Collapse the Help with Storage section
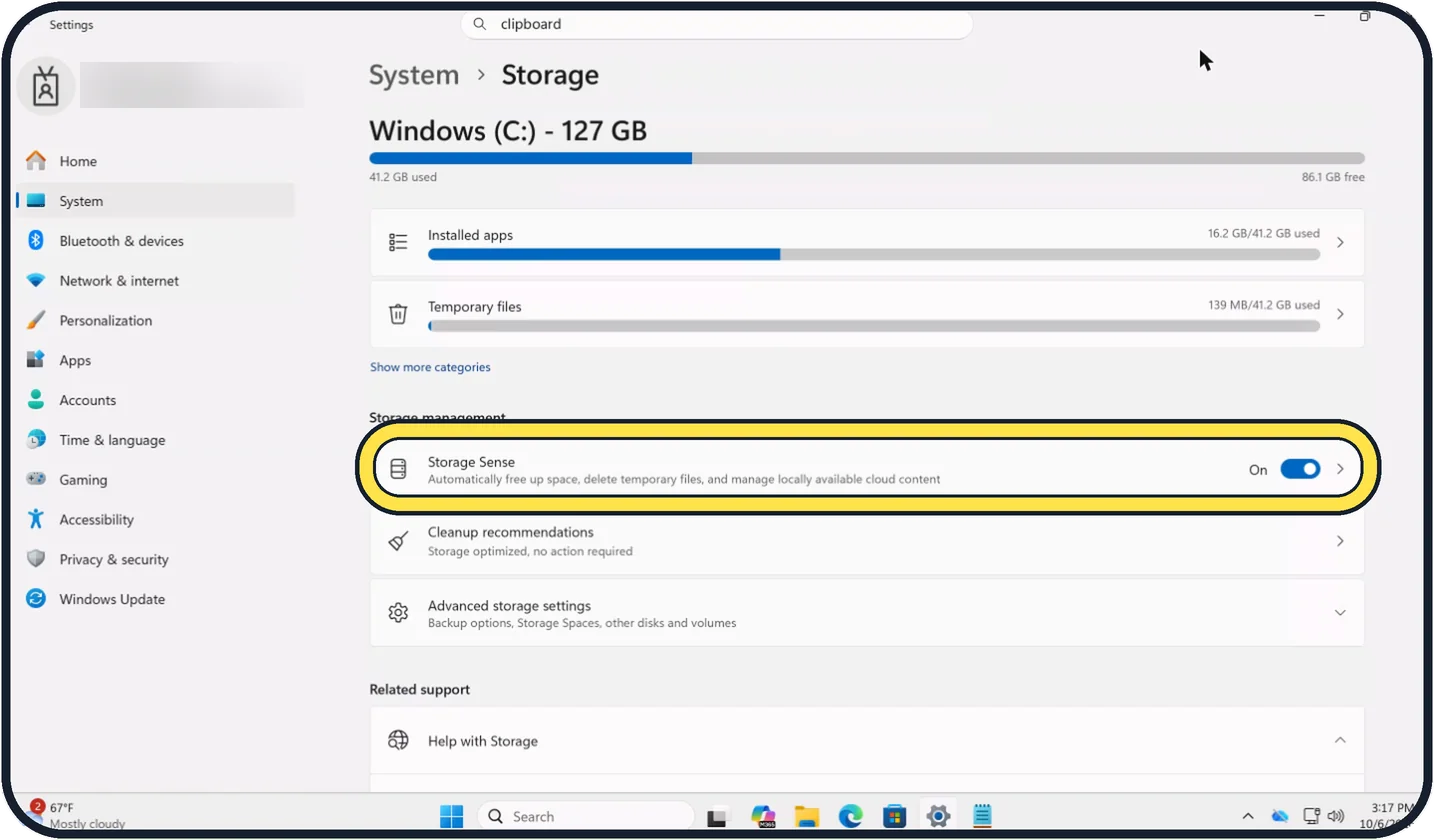 (1340, 740)
